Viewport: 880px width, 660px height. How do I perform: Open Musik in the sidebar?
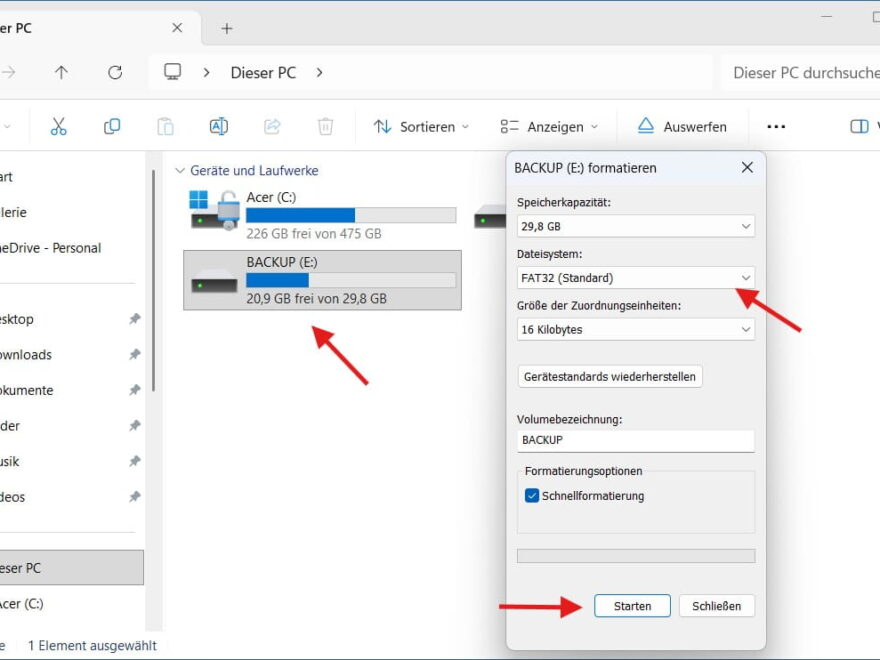coord(10,461)
